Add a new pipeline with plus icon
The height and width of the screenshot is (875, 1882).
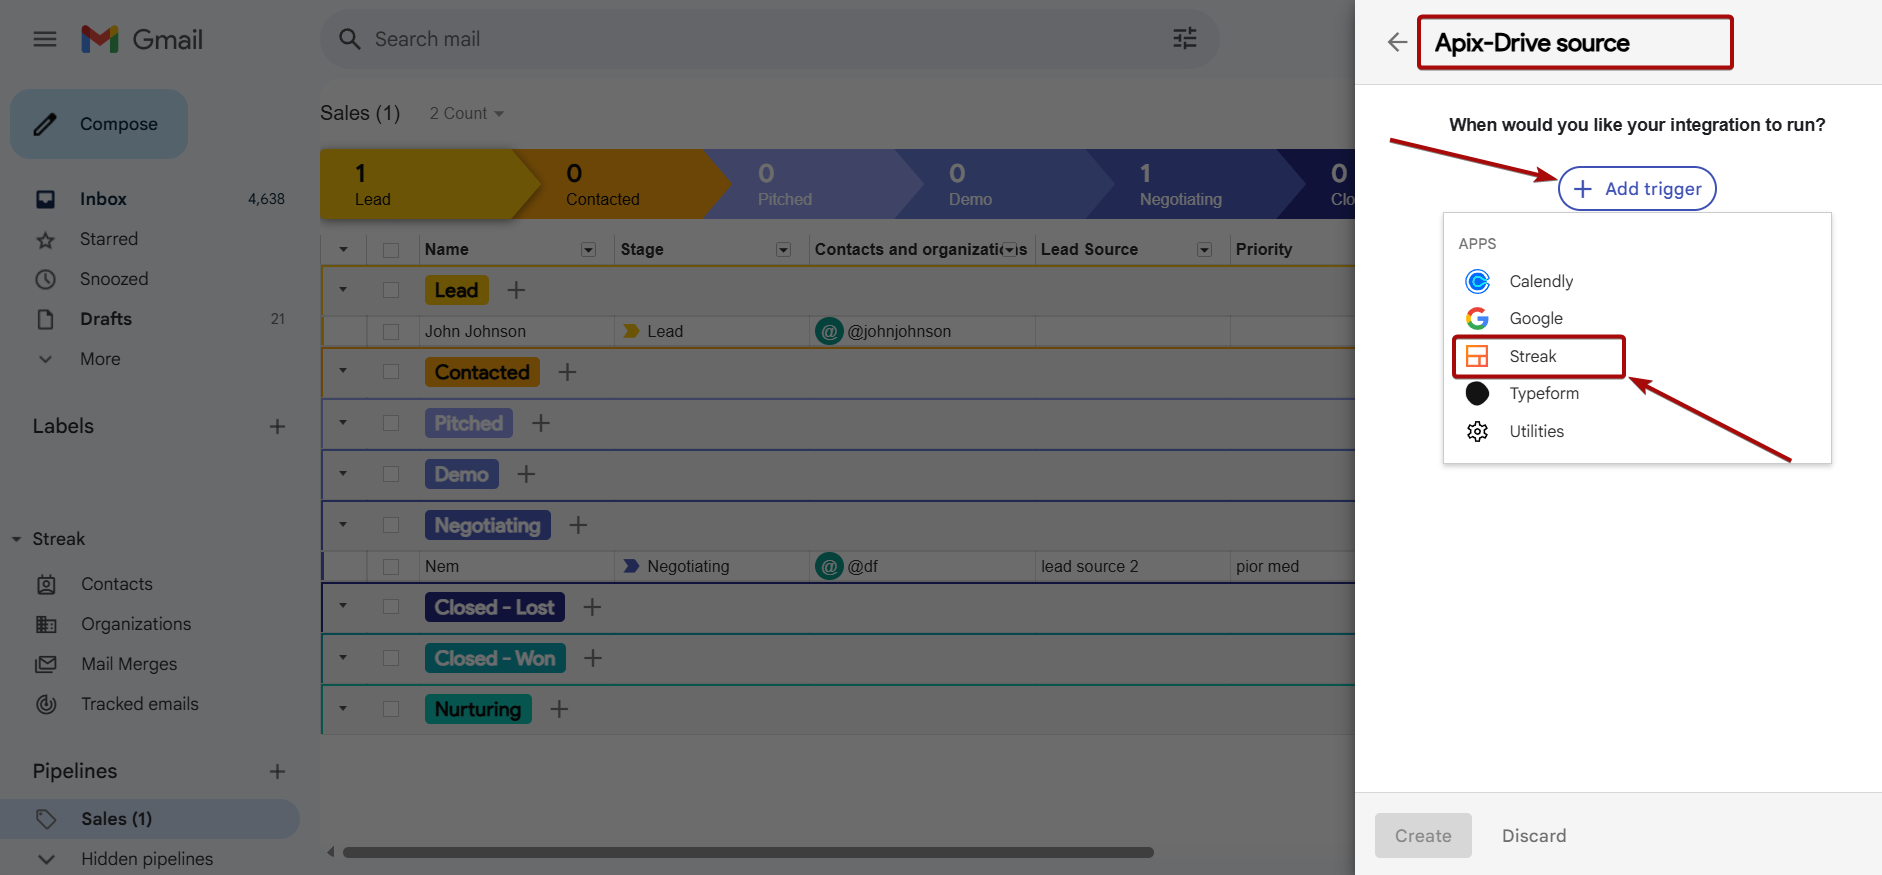point(278,771)
